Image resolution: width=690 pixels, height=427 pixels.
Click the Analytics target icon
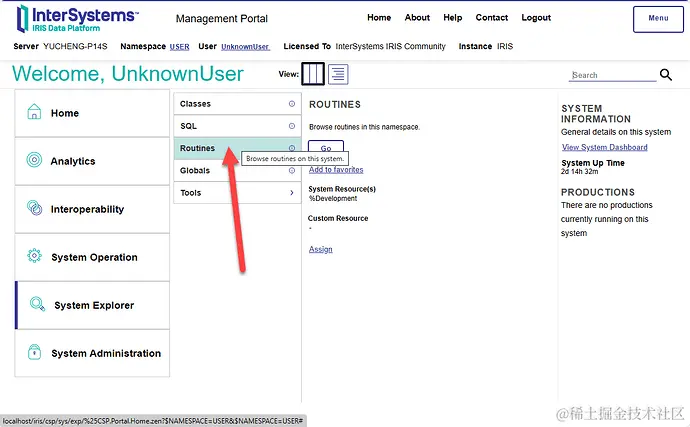pos(34,159)
